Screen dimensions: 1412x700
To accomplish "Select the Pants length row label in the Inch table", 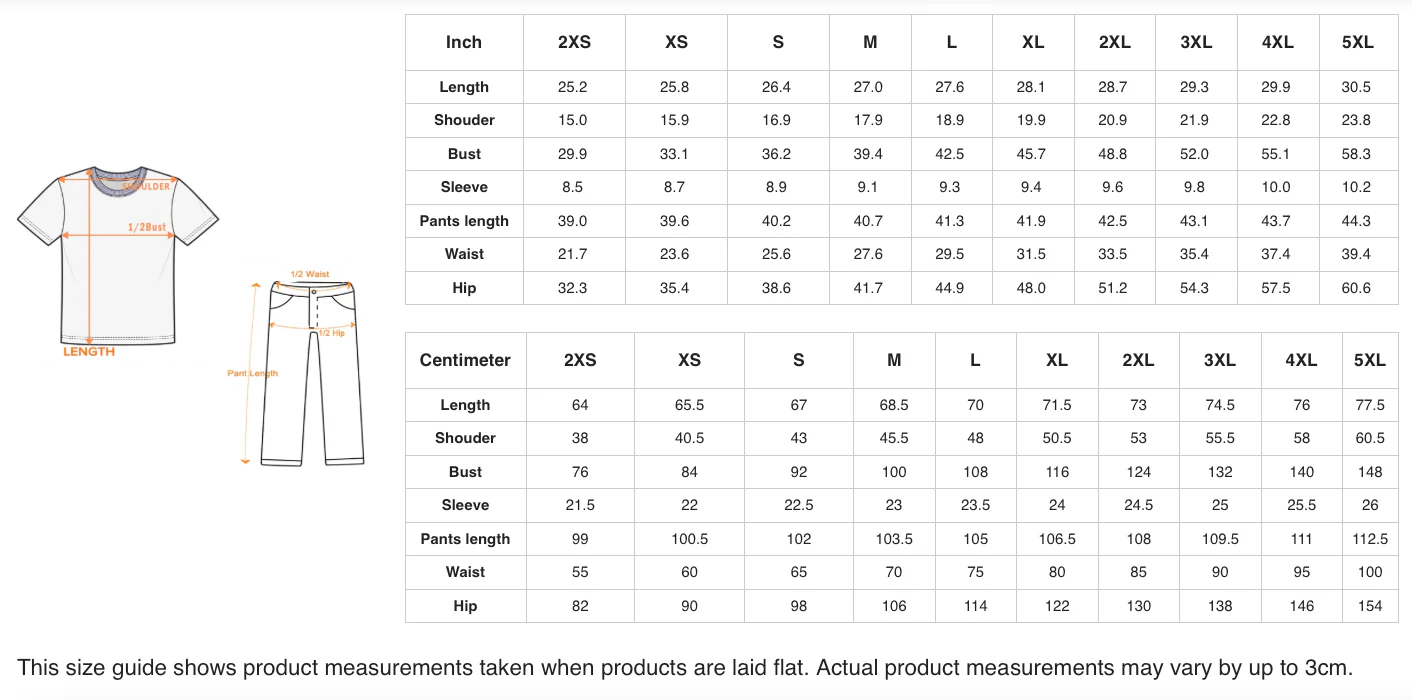I will 464,221.
